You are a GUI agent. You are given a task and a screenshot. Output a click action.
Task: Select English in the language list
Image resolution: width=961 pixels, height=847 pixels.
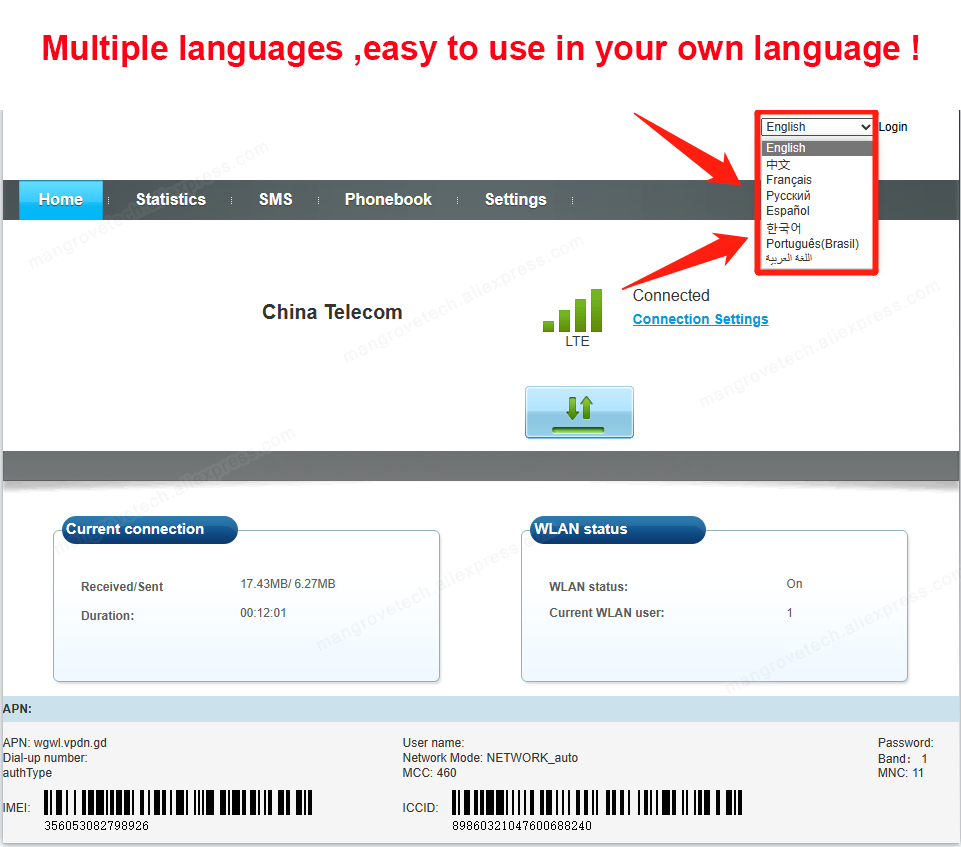816,148
